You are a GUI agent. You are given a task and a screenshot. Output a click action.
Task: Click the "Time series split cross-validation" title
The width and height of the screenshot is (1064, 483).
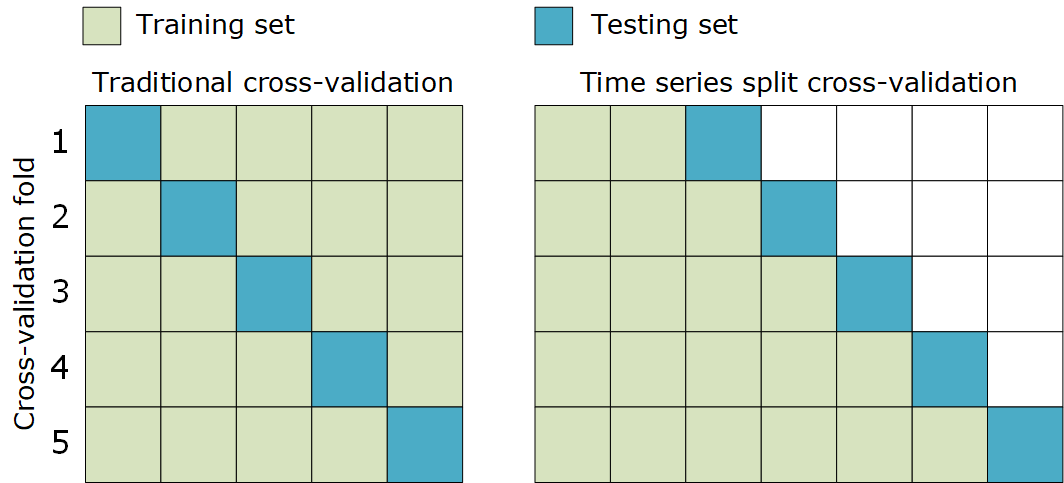click(x=798, y=83)
